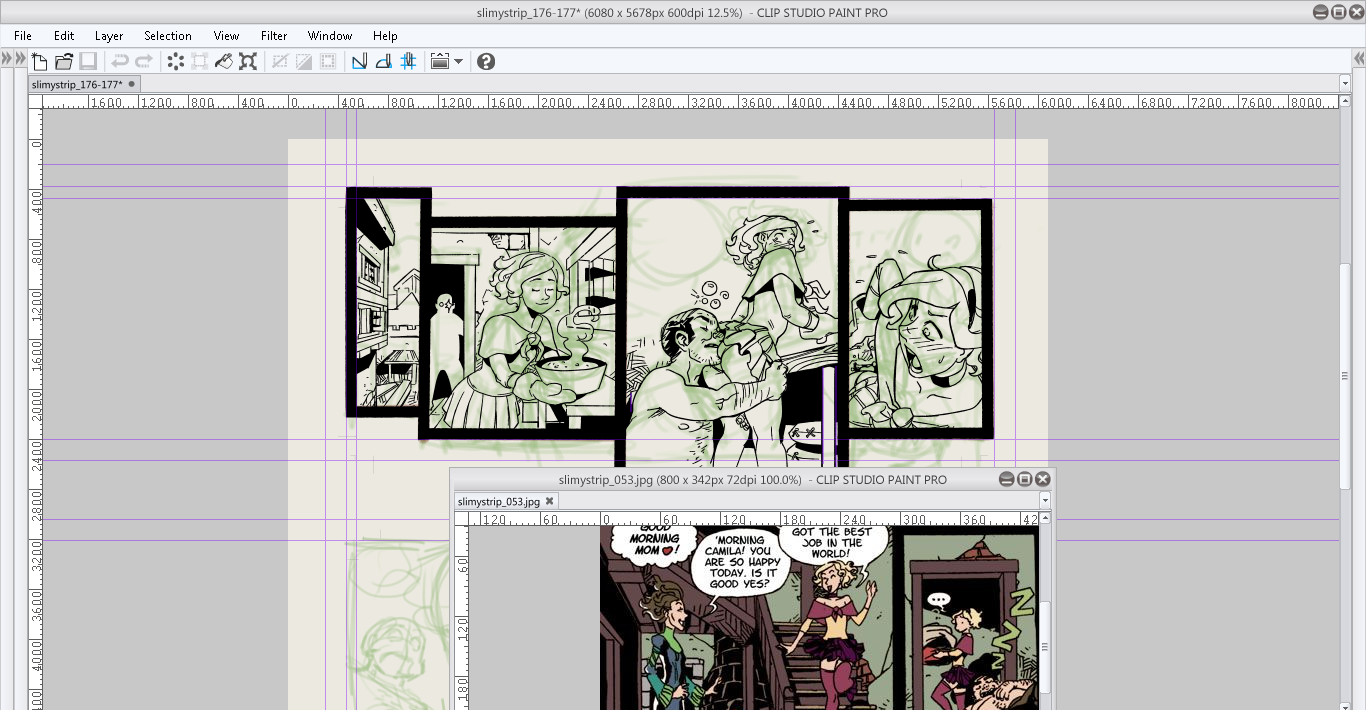This screenshot has height=710, width=1366.
Task: Minimize the main CLIP STUDIO PAINT window
Action: pyautogui.click(x=1321, y=12)
